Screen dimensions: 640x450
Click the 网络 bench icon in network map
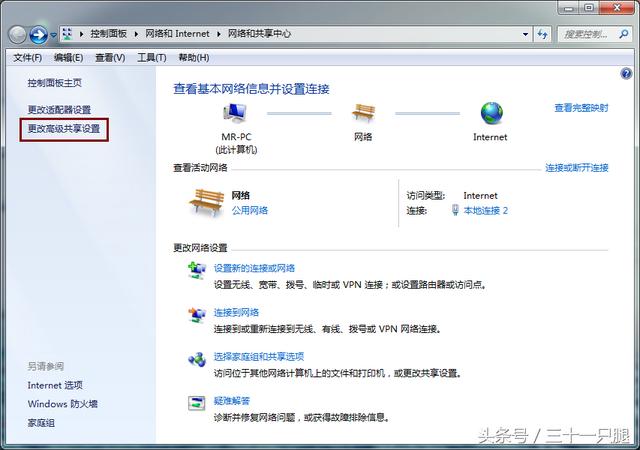(363, 112)
